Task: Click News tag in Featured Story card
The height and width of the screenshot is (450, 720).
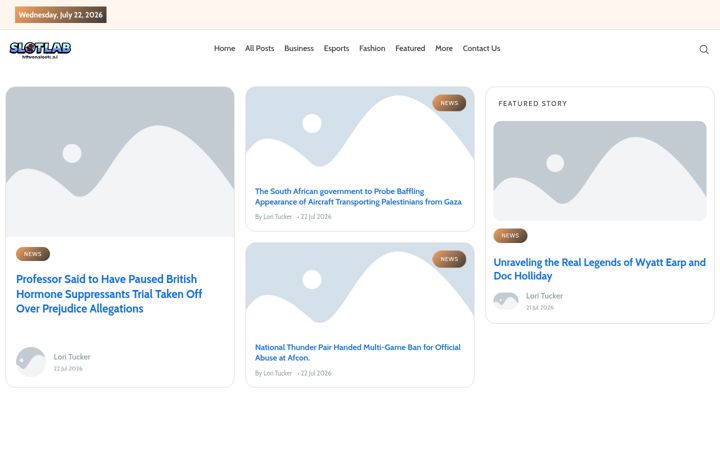Action: [x=510, y=236]
